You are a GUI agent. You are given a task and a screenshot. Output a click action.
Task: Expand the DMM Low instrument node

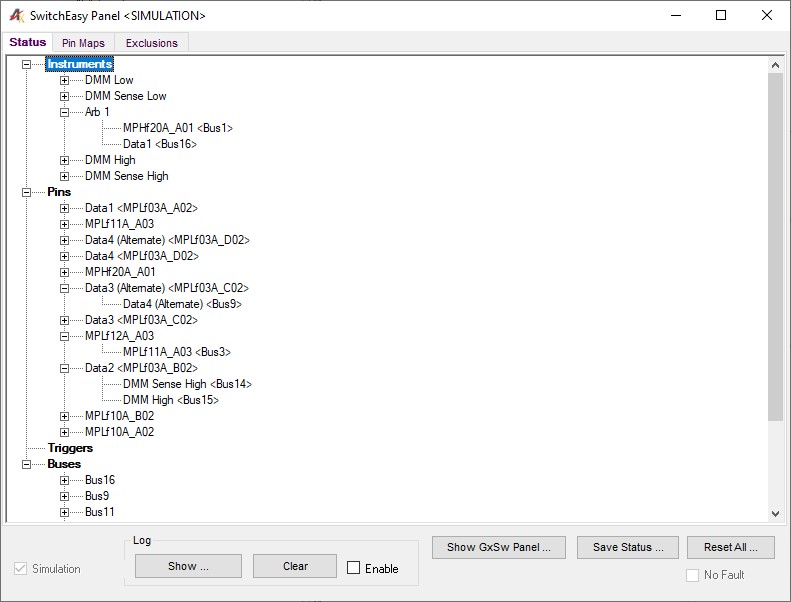tap(65, 80)
